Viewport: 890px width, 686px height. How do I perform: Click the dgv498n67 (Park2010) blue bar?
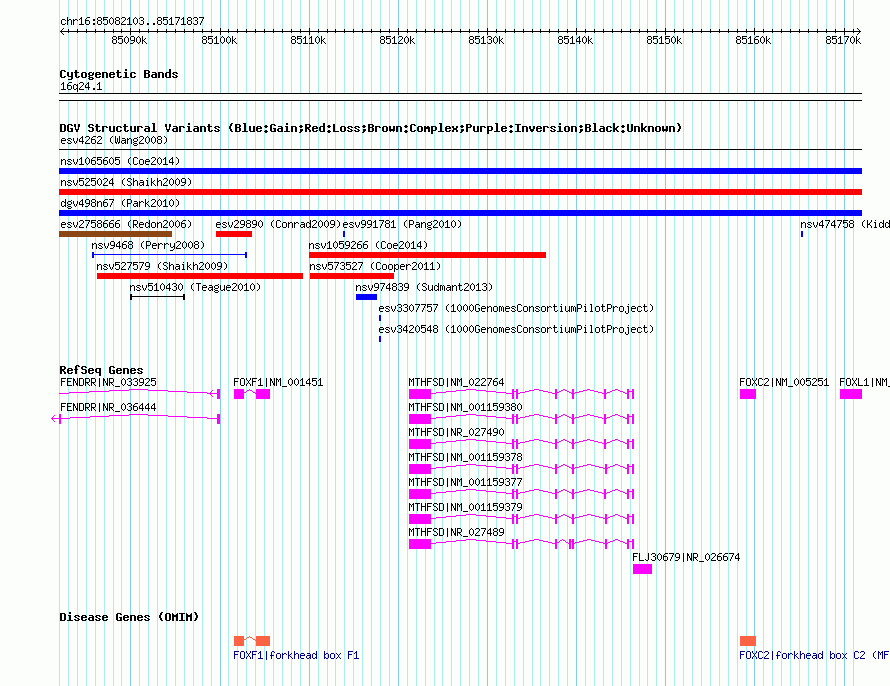click(460, 213)
